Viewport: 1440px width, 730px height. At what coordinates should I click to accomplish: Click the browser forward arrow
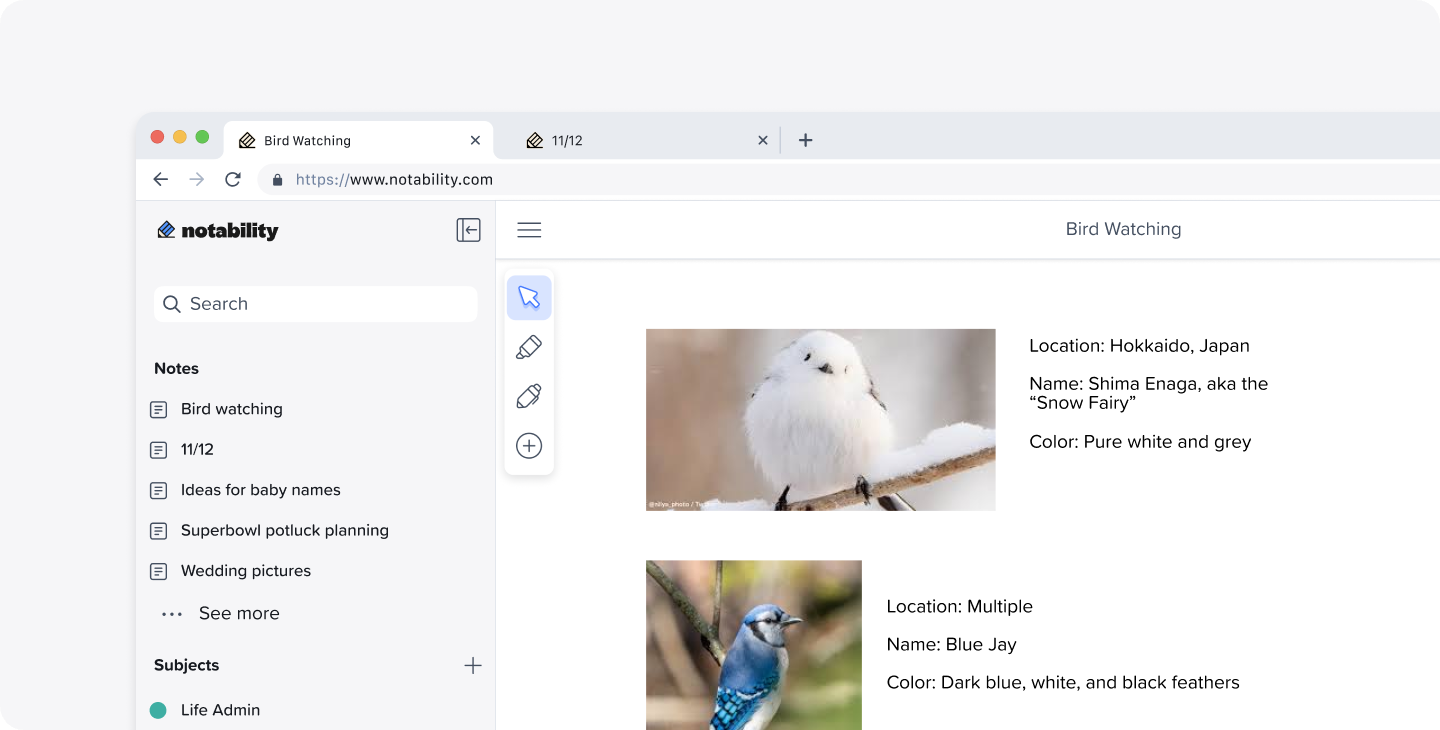tap(197, 179)
